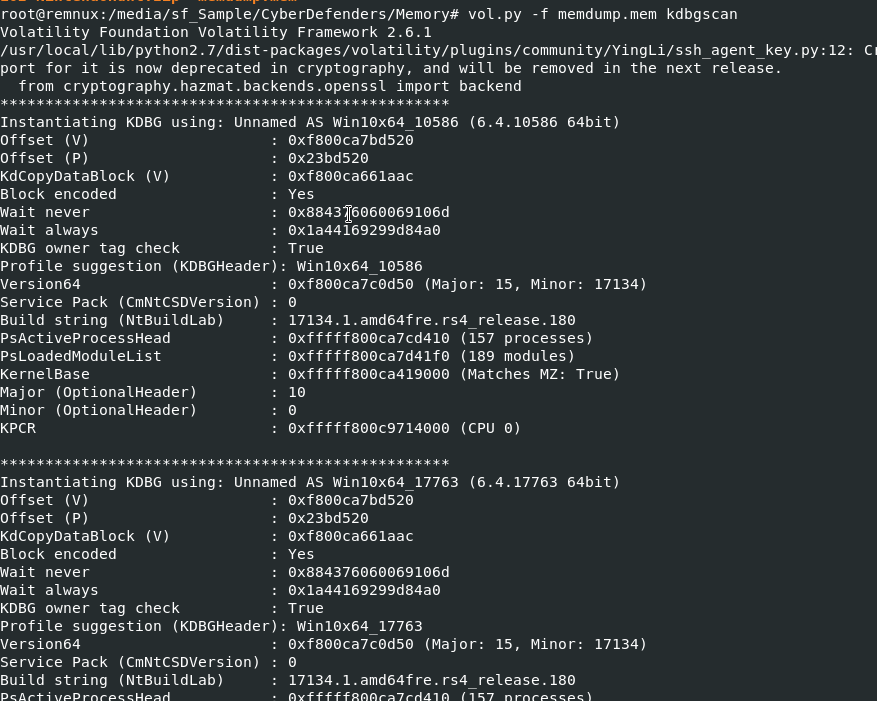
Task: Click the first Wait always value 0x1a44169299d84a0
Action: point(364,230)
